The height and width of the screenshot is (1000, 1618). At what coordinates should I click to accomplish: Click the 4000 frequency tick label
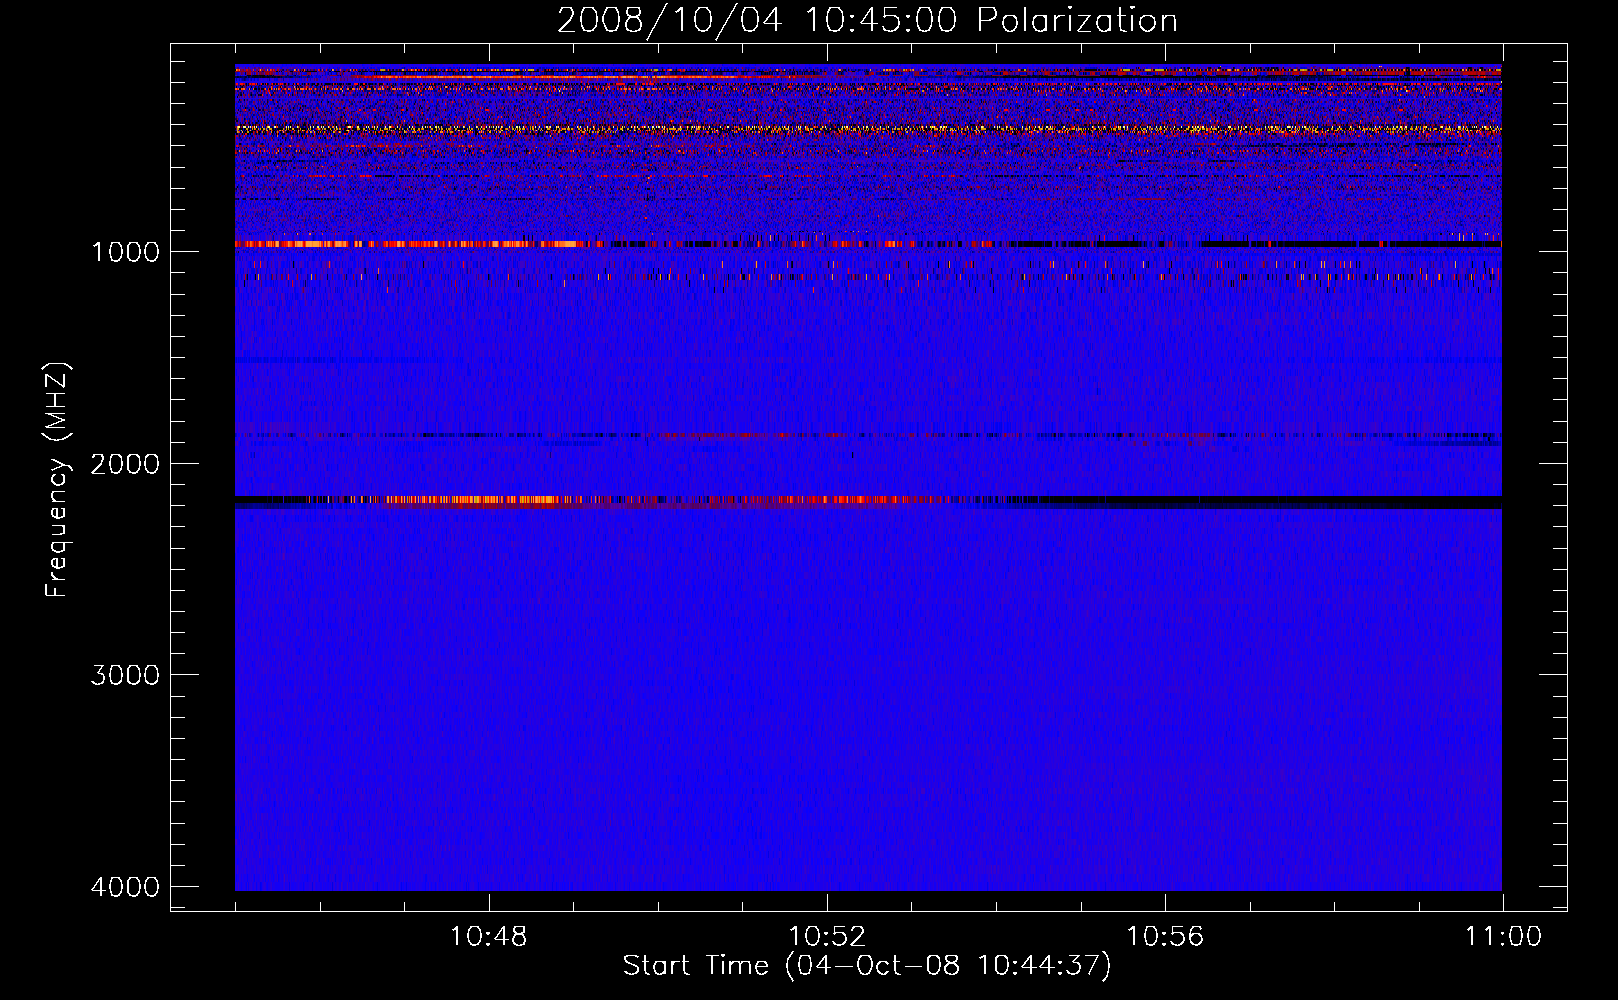coord(125,887)
